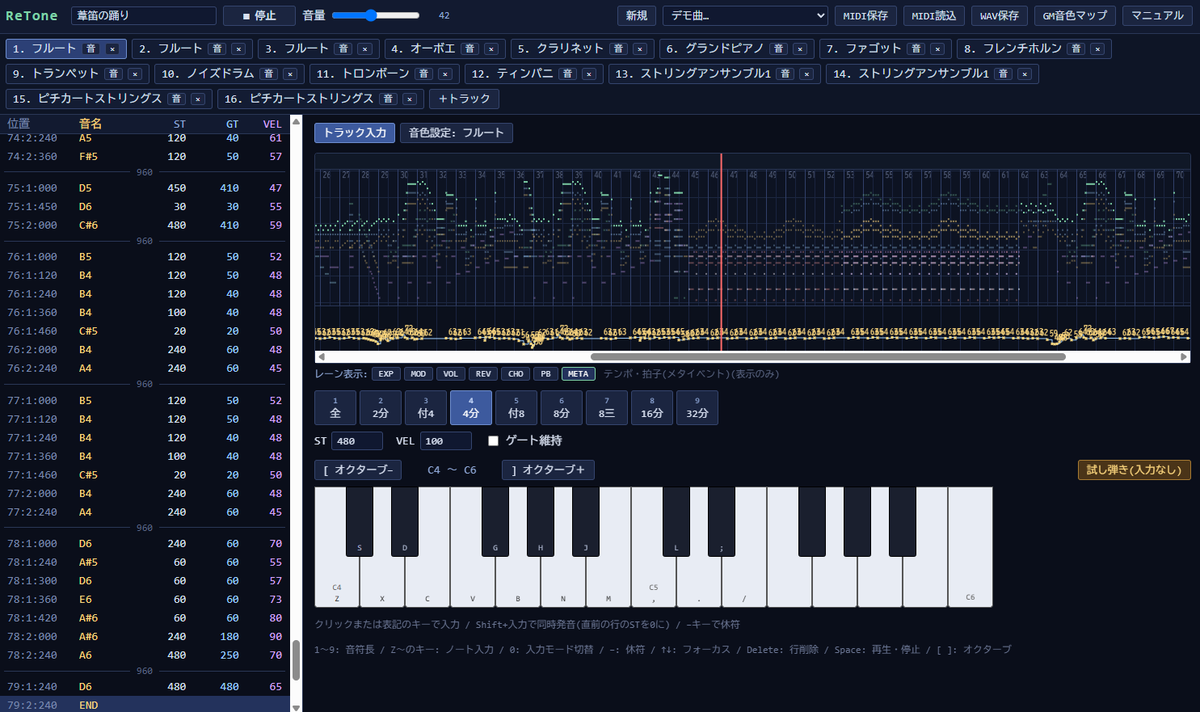Select the 全 whole note length
This screenshot has width=1200, height=712.
tap(336, 407)
